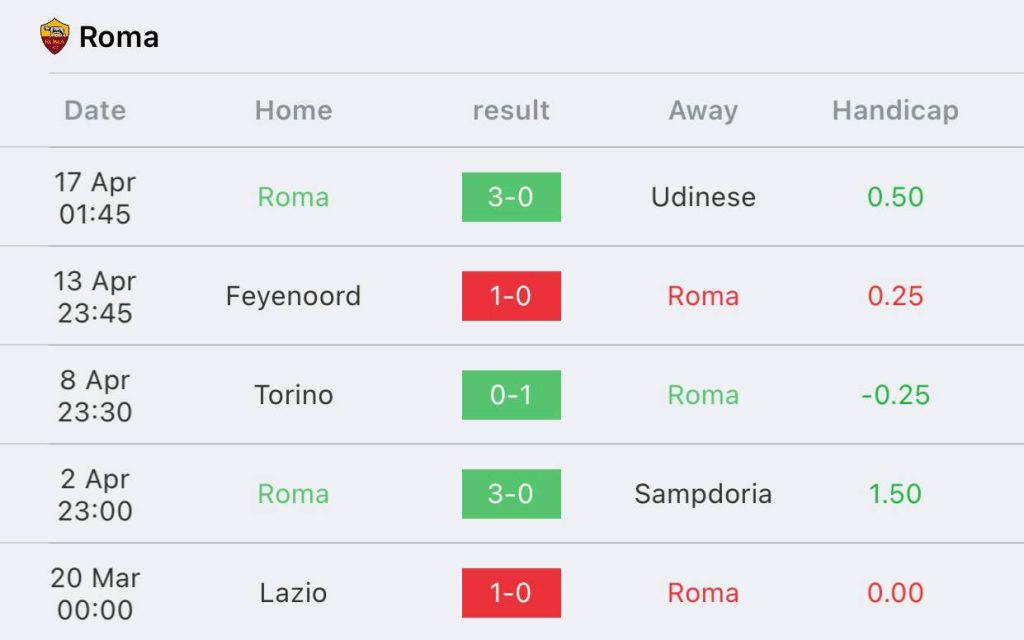This screenshot has width=1024, height=640.
Task: Open the 3-0 result versus Udinese
Action: click(x=511, y=197)
